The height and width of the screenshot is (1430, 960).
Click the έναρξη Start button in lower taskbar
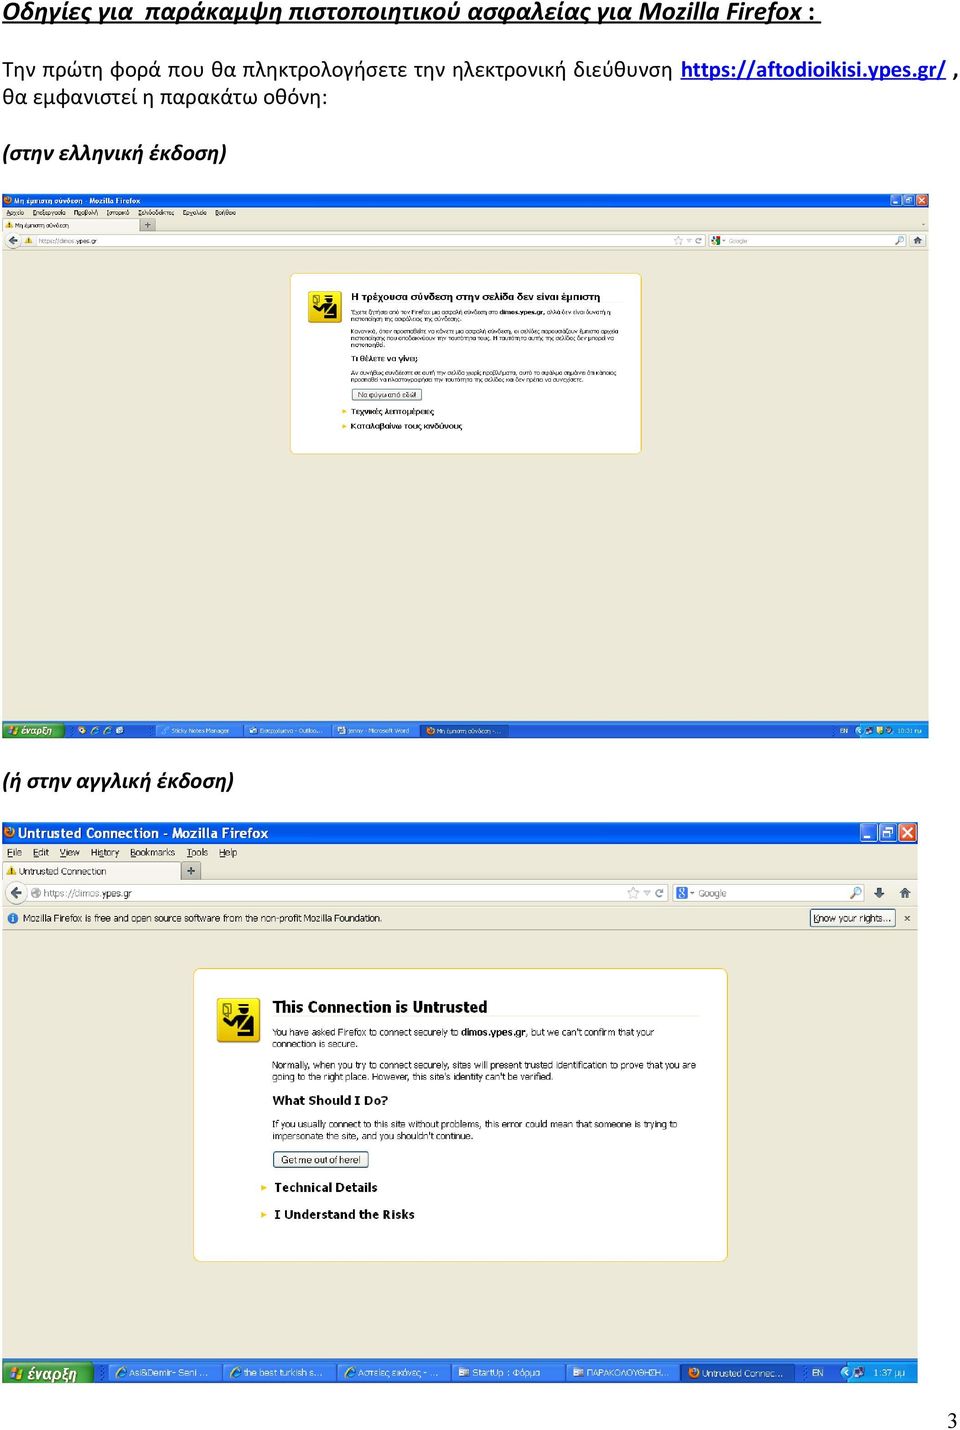point(48,1373)
